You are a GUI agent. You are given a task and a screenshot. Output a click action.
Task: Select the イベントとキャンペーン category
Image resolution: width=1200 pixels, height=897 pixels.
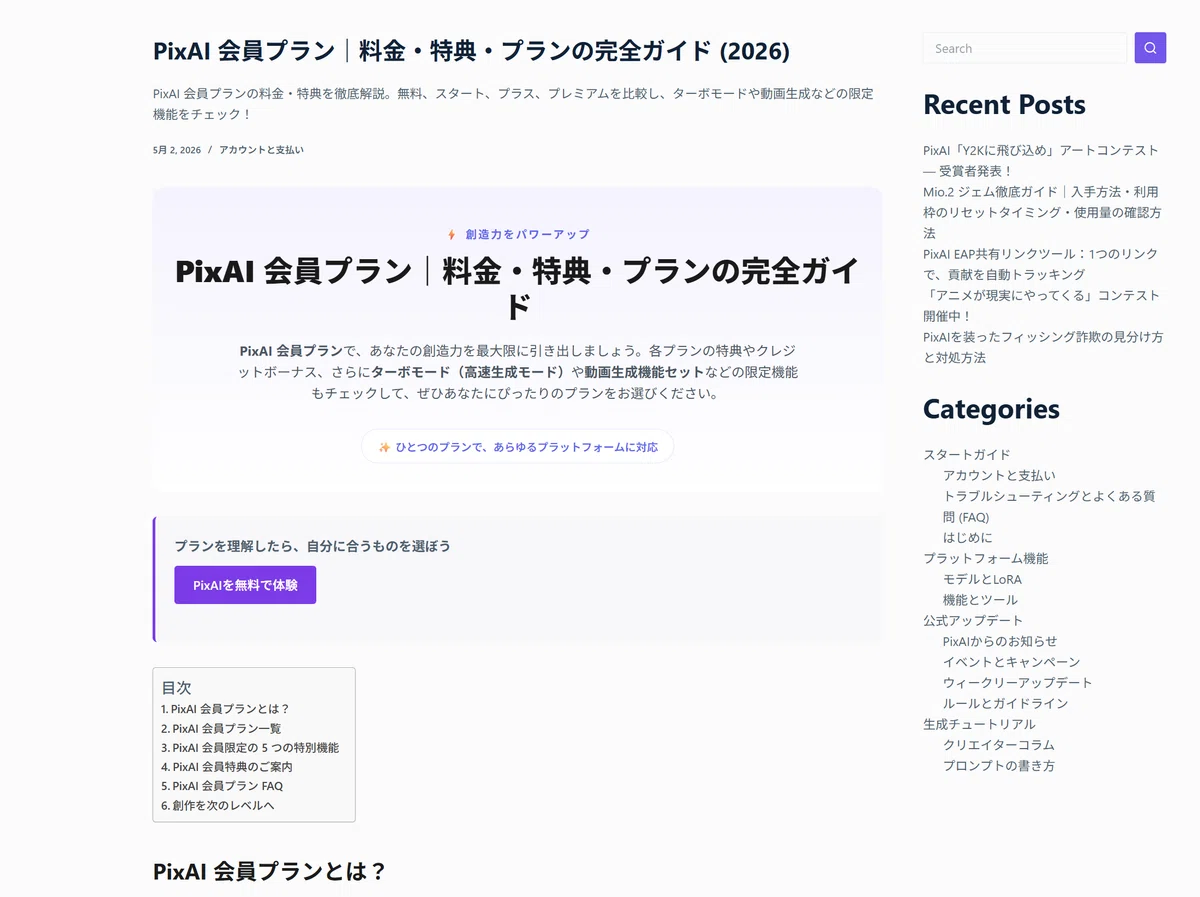pos(1012,662)
